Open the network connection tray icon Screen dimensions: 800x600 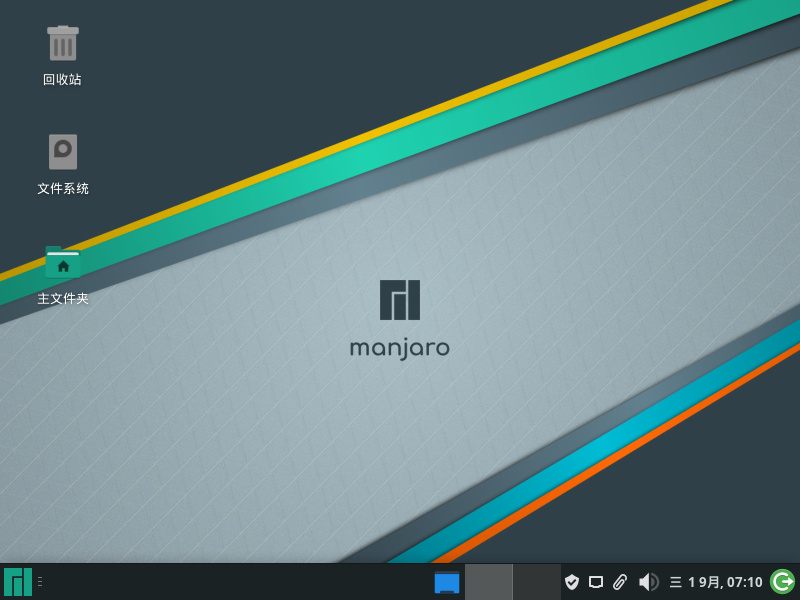pos(596,582)
